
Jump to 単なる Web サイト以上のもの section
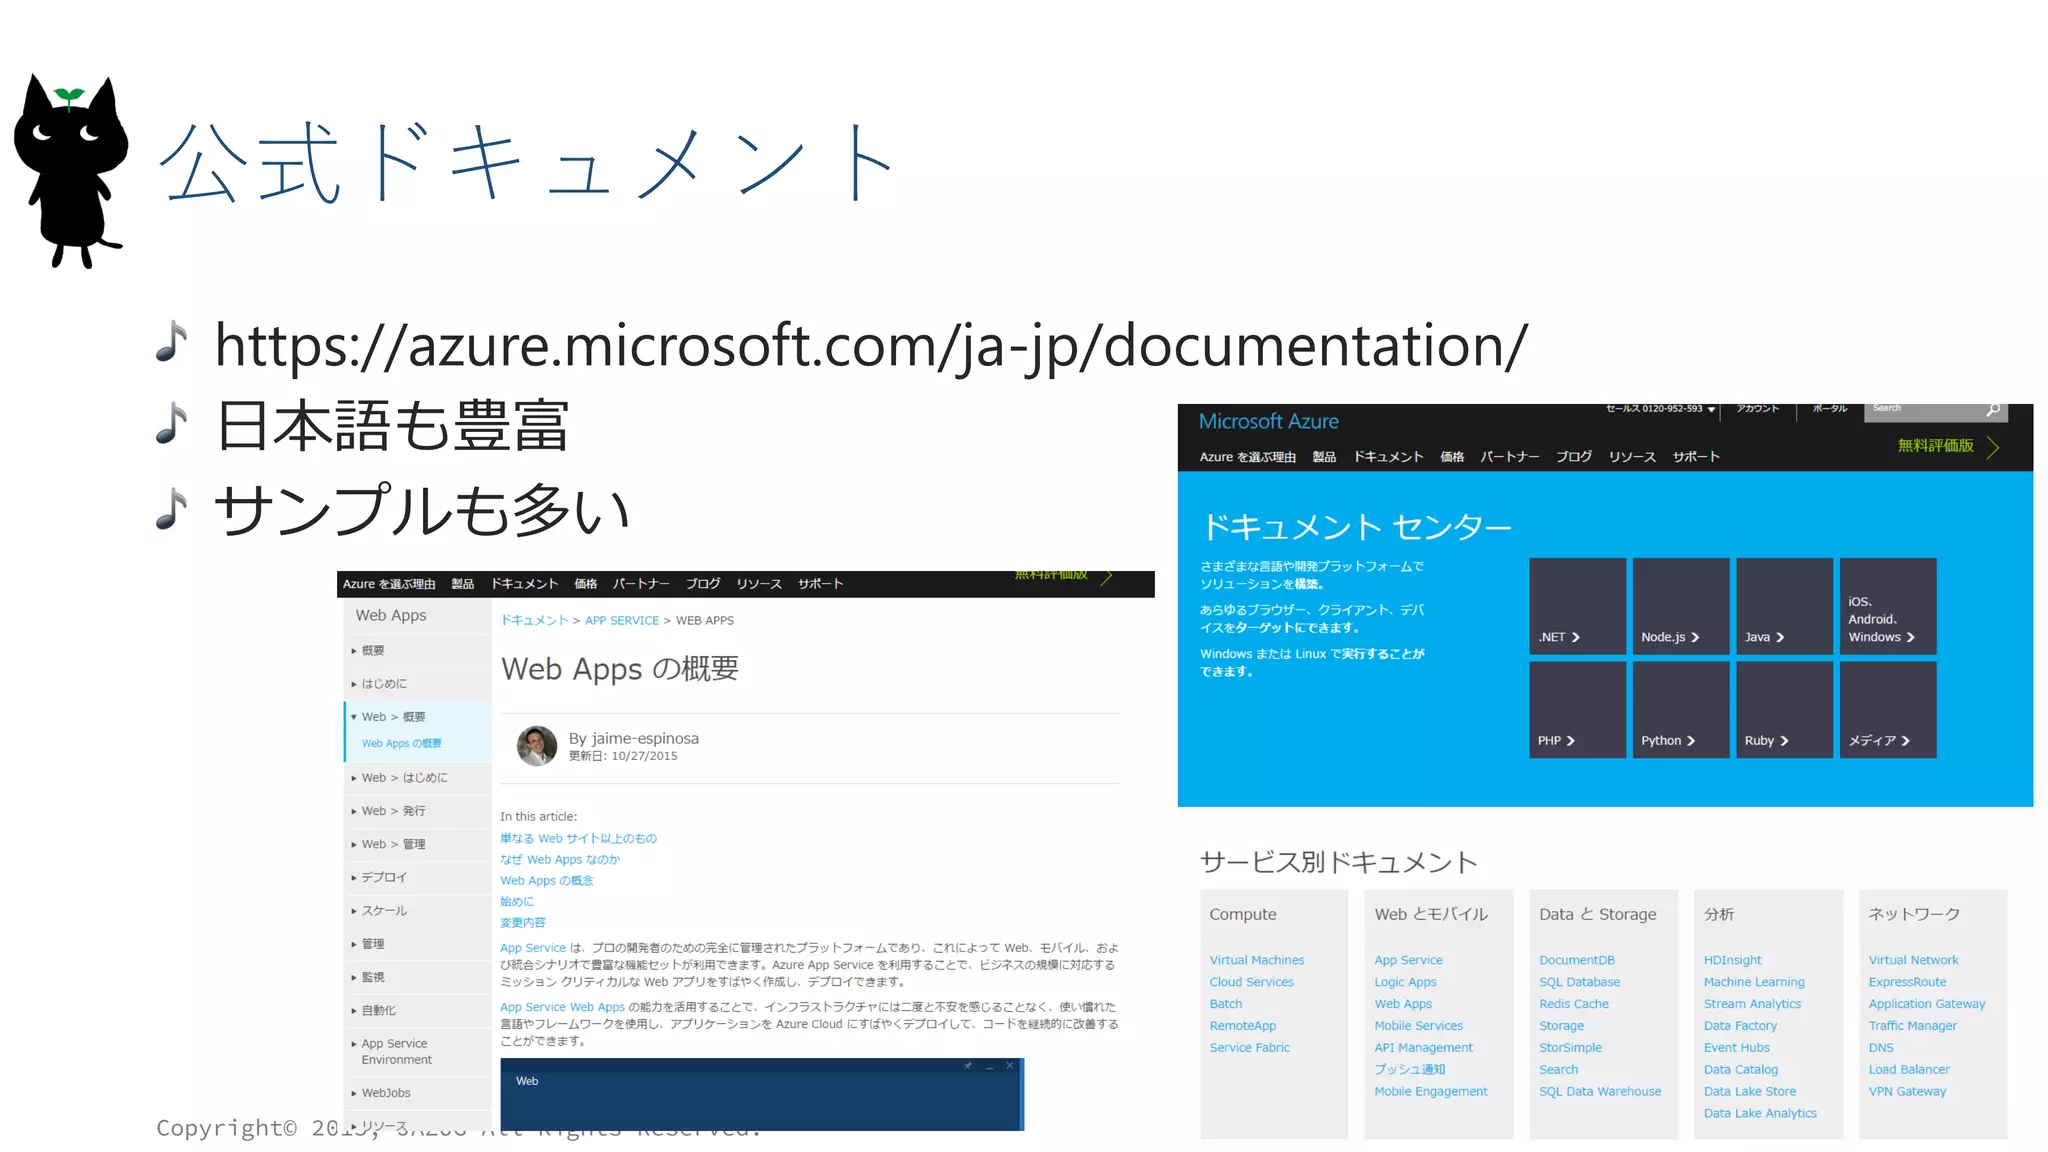click(579, 839)
